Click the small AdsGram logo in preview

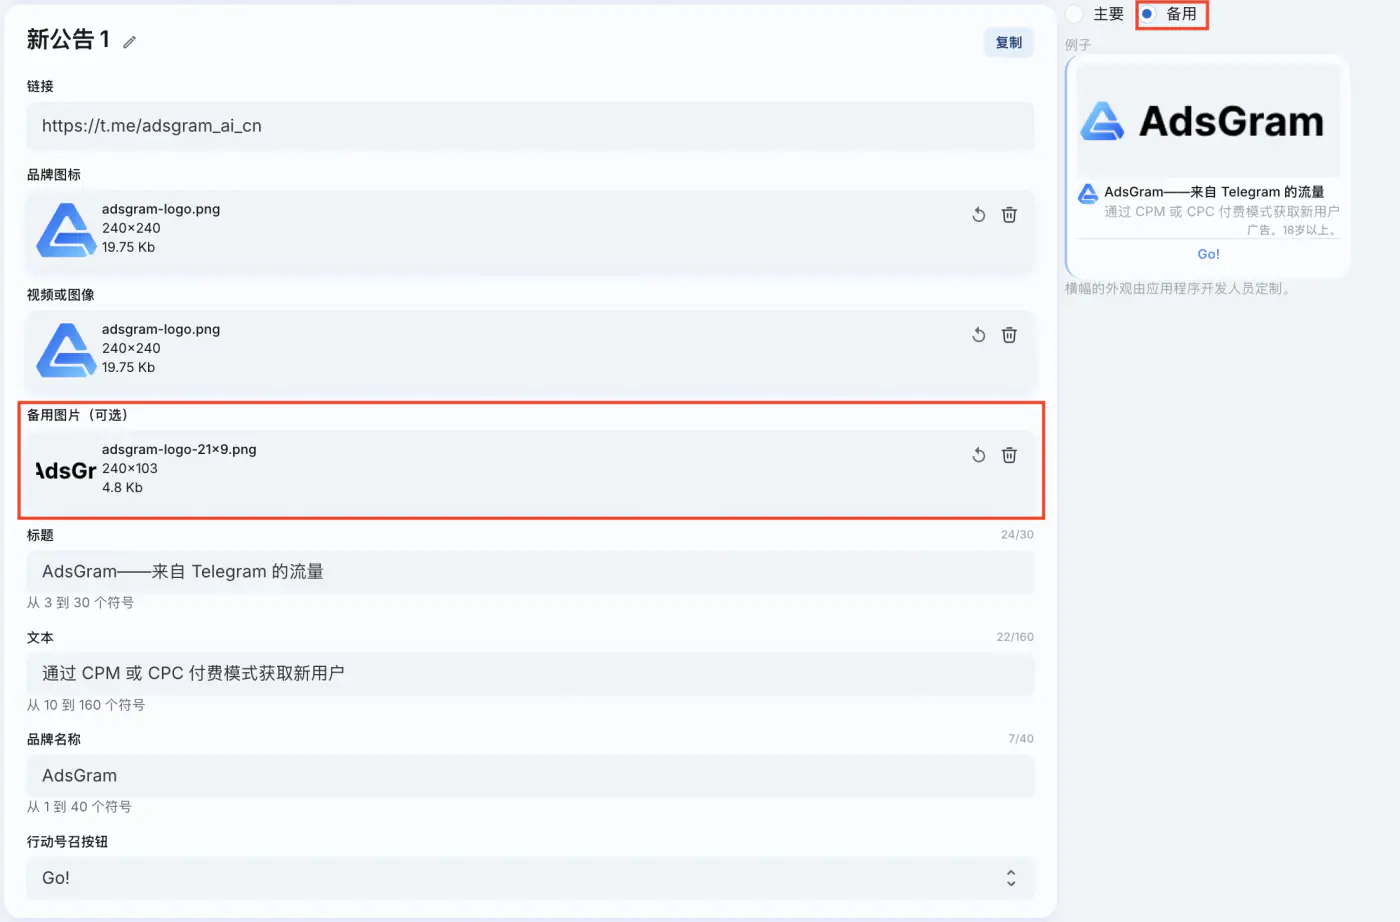(x=1088, y=193)
